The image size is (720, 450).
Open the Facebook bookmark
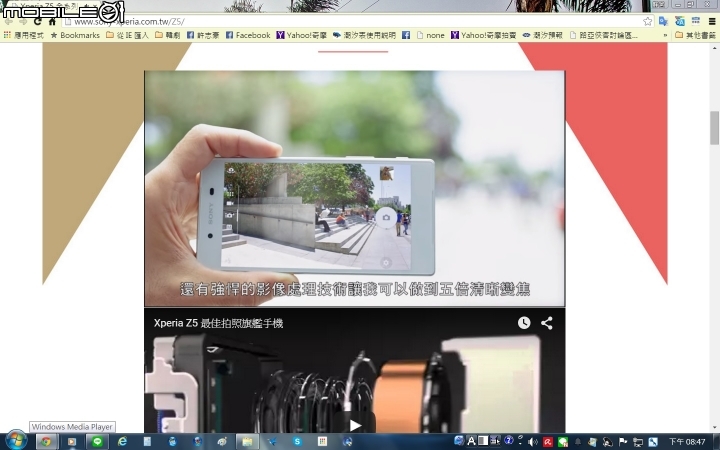(248, 35)
